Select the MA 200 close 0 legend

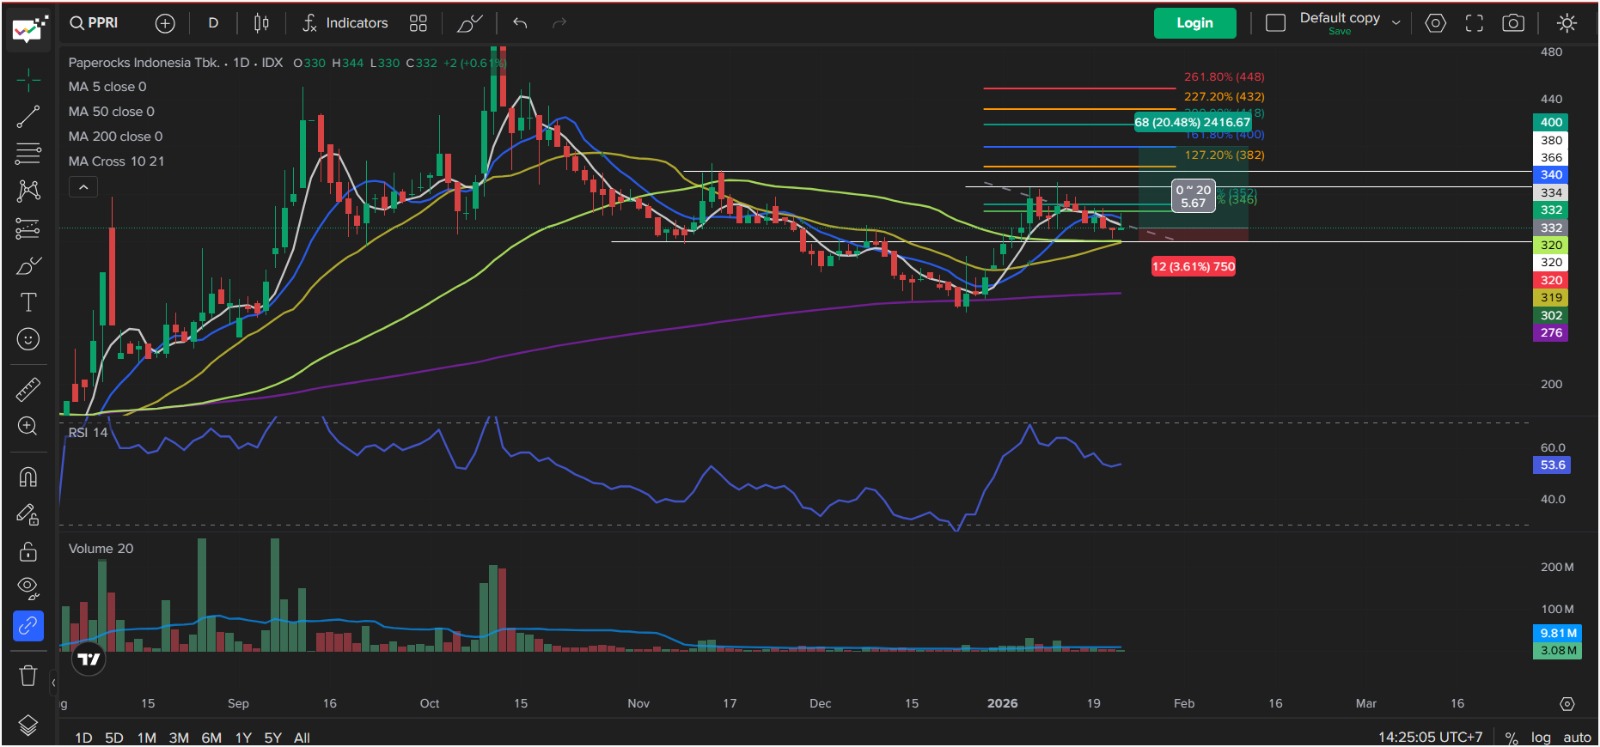(115, 137)
